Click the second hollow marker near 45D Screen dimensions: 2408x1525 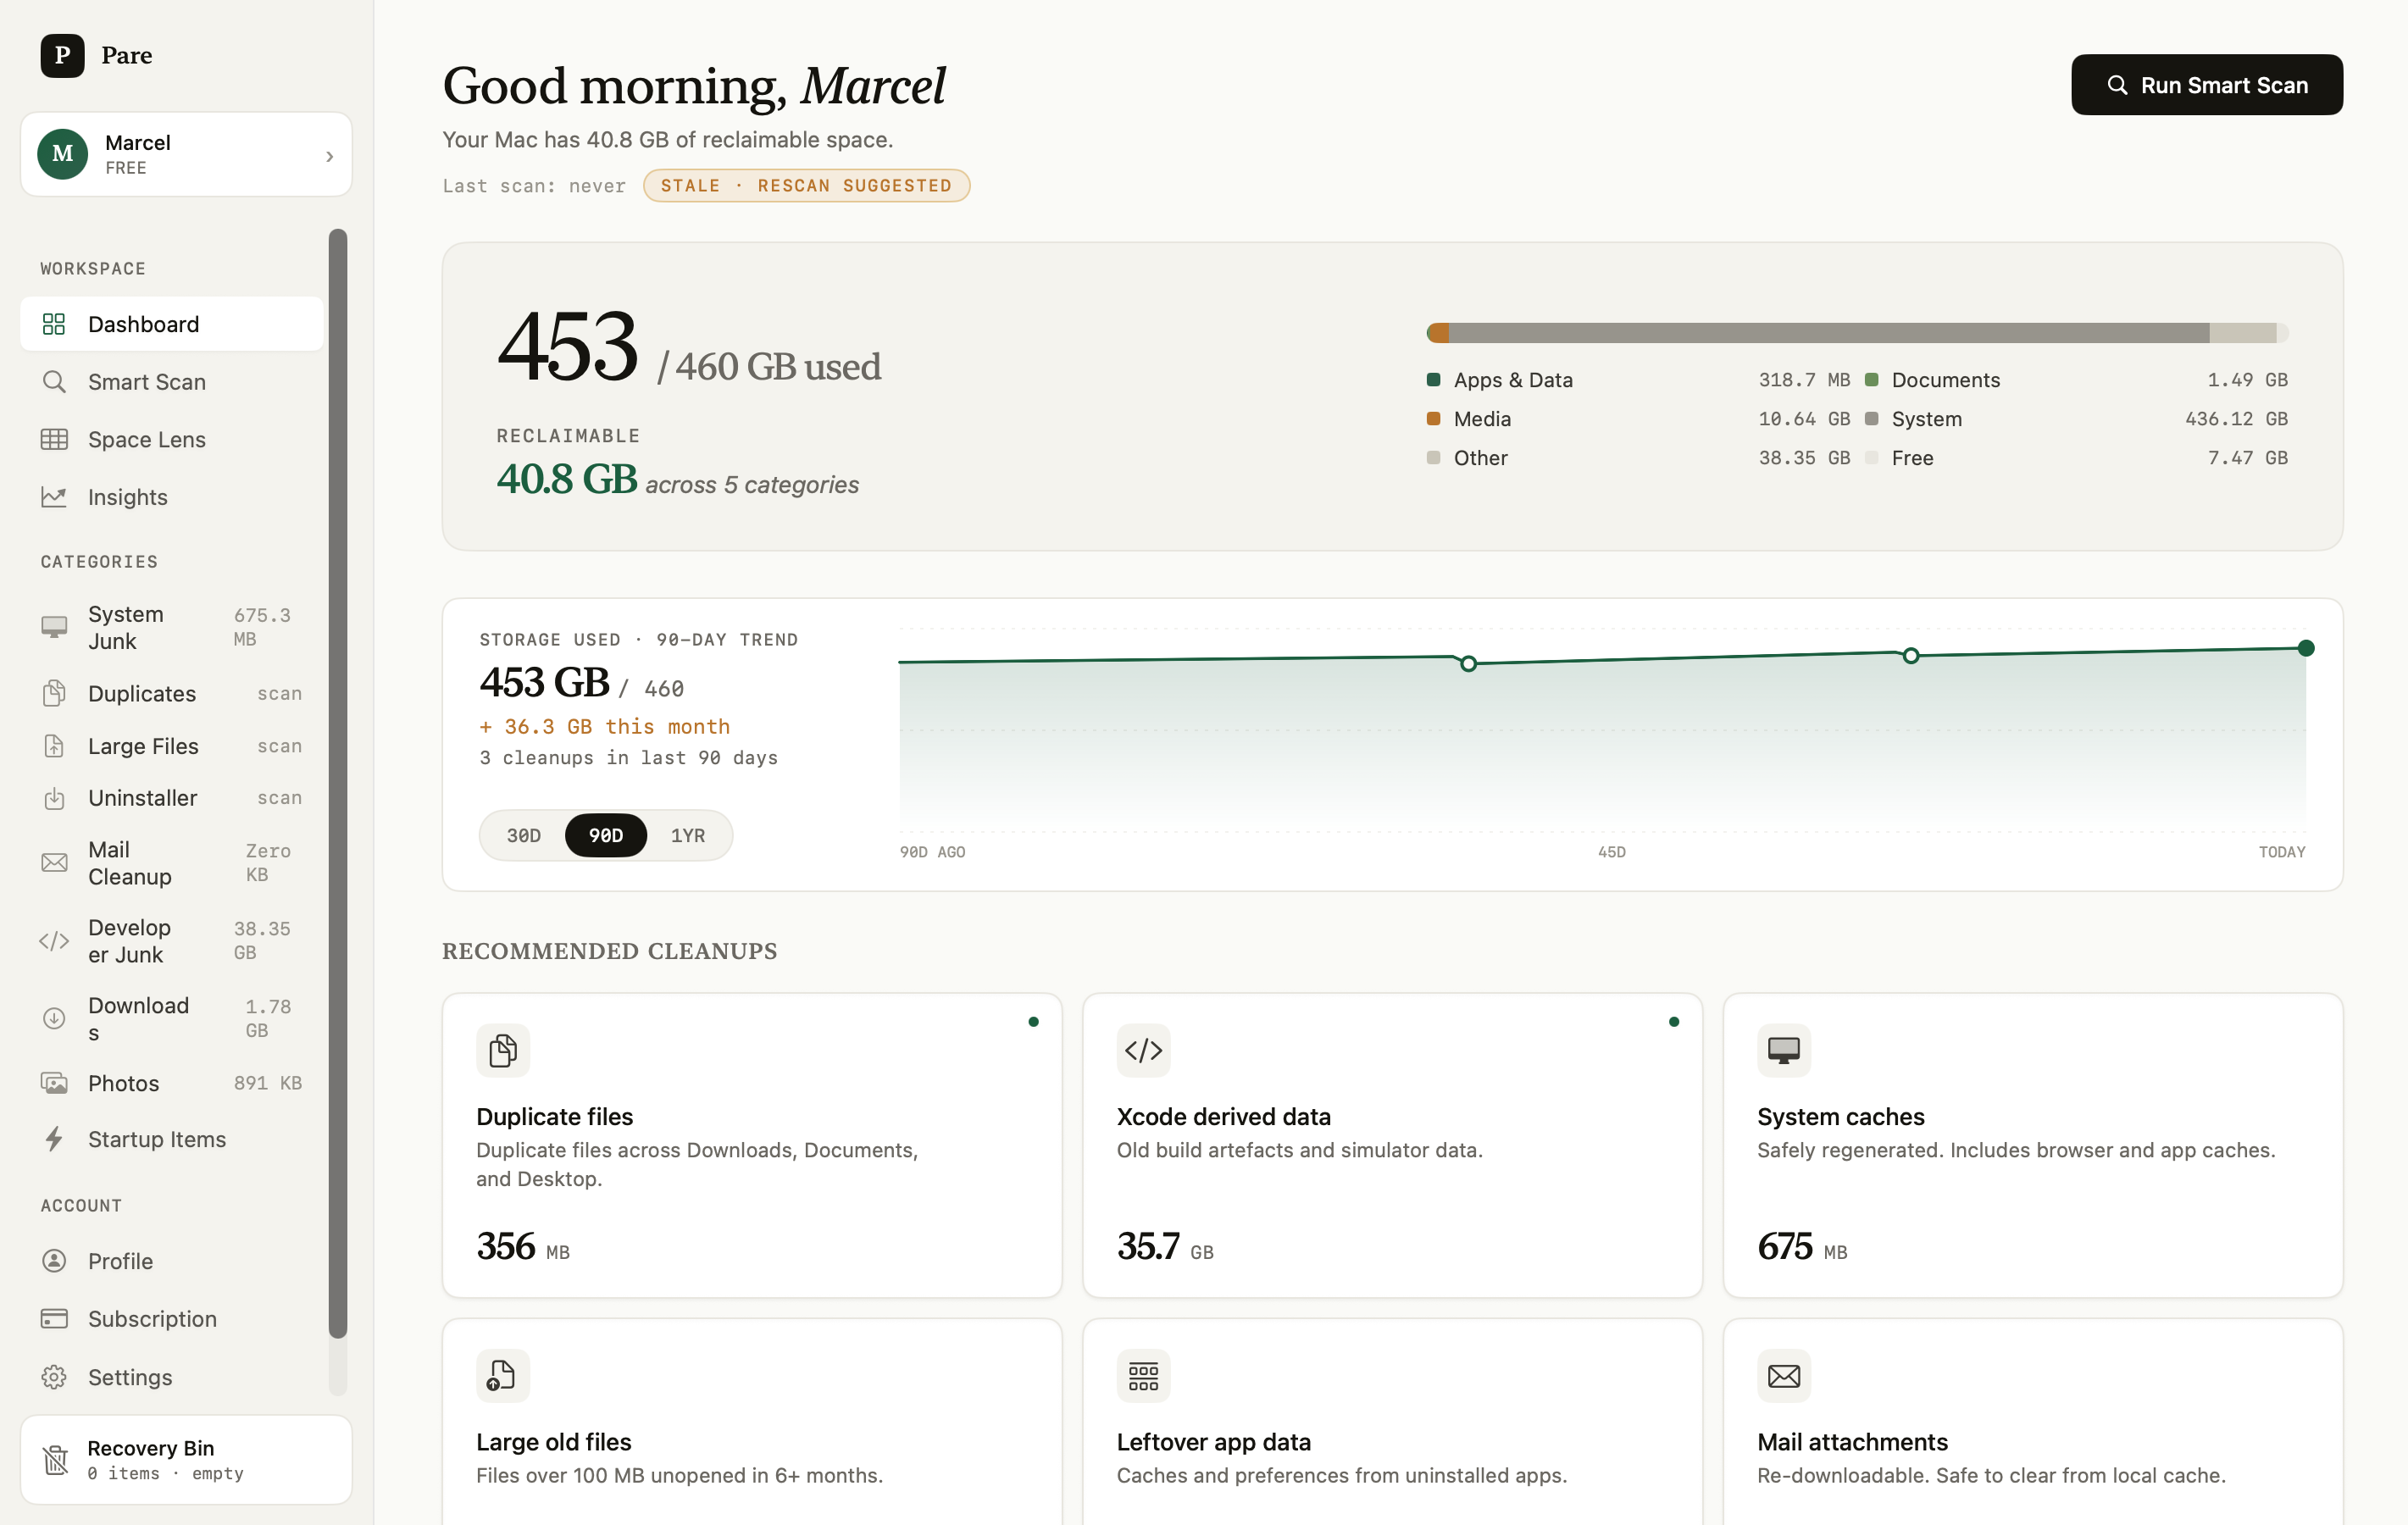coord(1911,656)
